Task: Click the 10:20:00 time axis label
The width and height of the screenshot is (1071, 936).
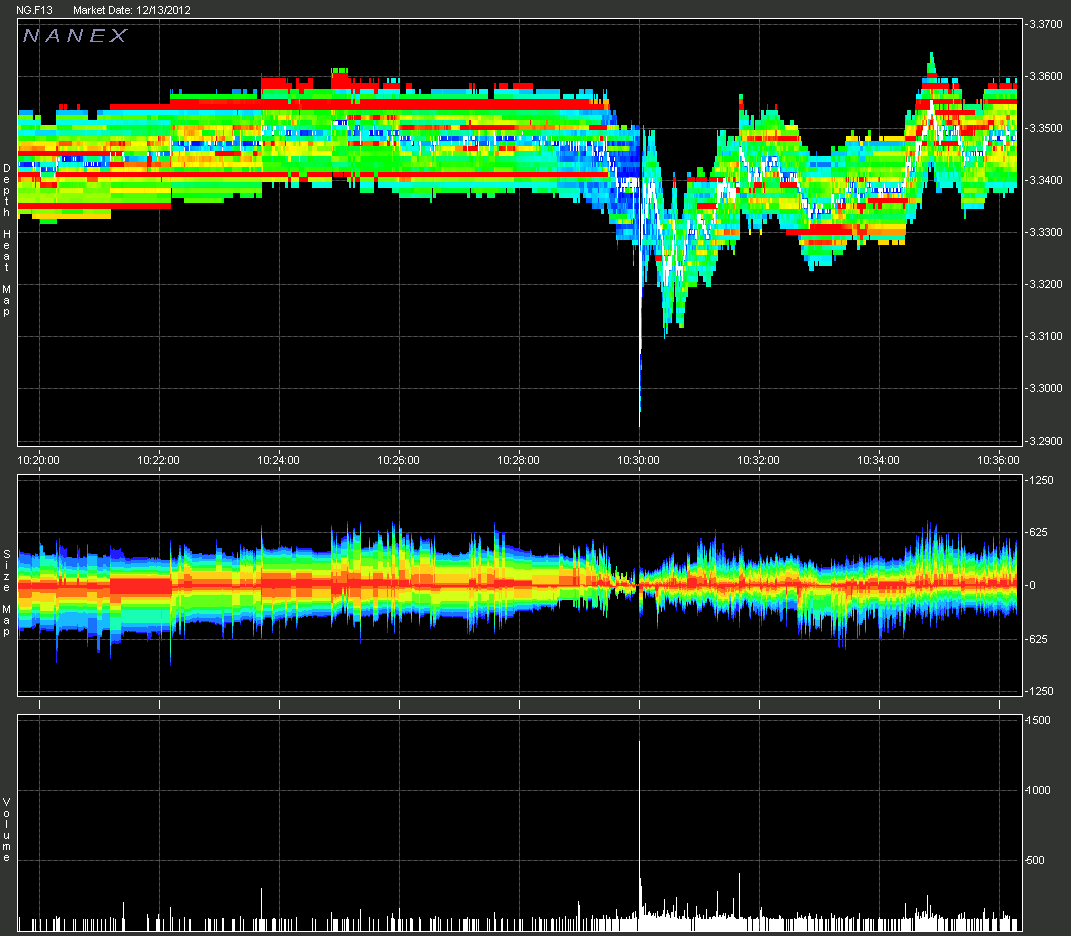Action: pyautogui.click(x=38, y=460)
